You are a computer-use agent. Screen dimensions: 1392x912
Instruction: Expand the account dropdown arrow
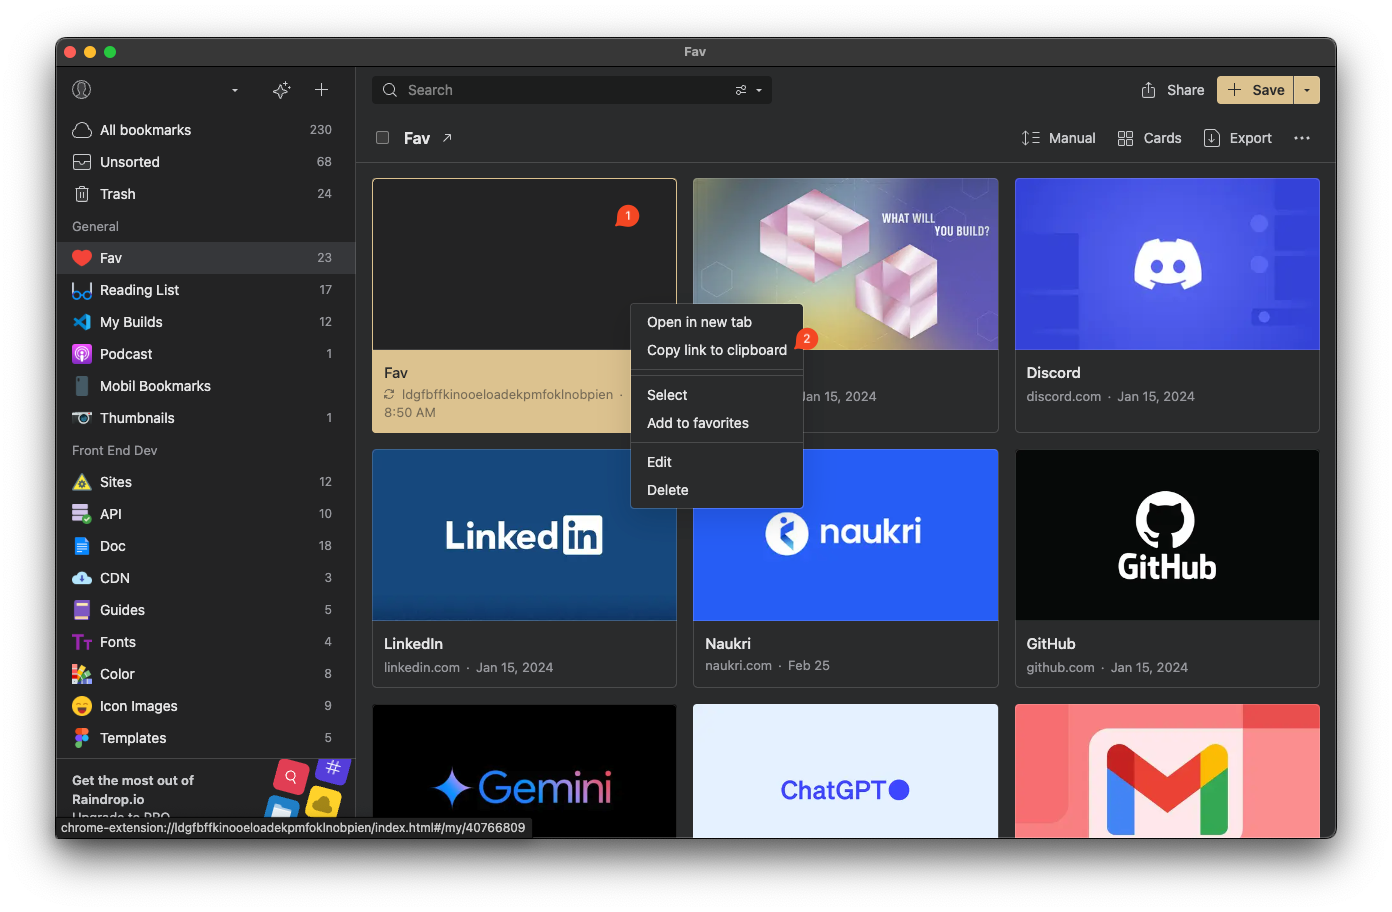pos(235,90)
